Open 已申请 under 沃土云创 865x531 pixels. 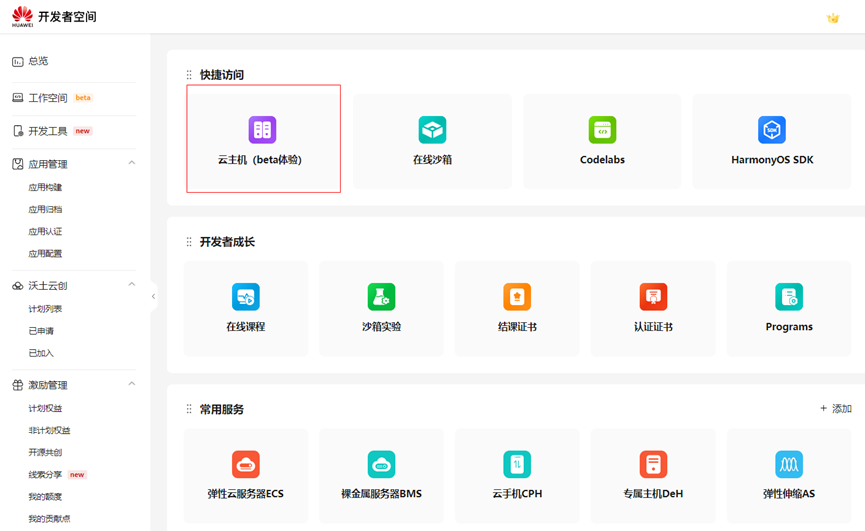tap(41, 331)
